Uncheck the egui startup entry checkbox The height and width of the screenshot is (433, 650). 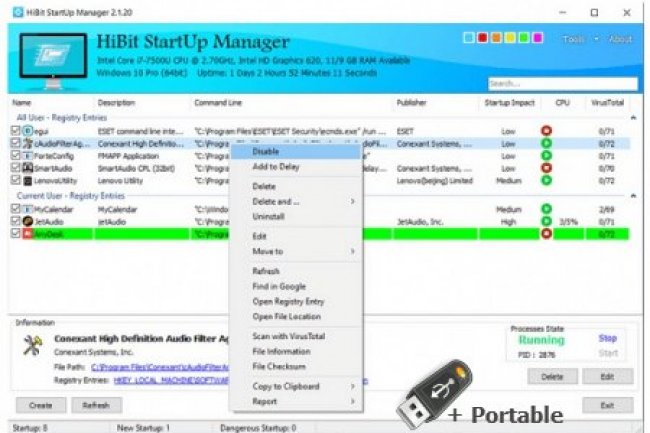15,130
